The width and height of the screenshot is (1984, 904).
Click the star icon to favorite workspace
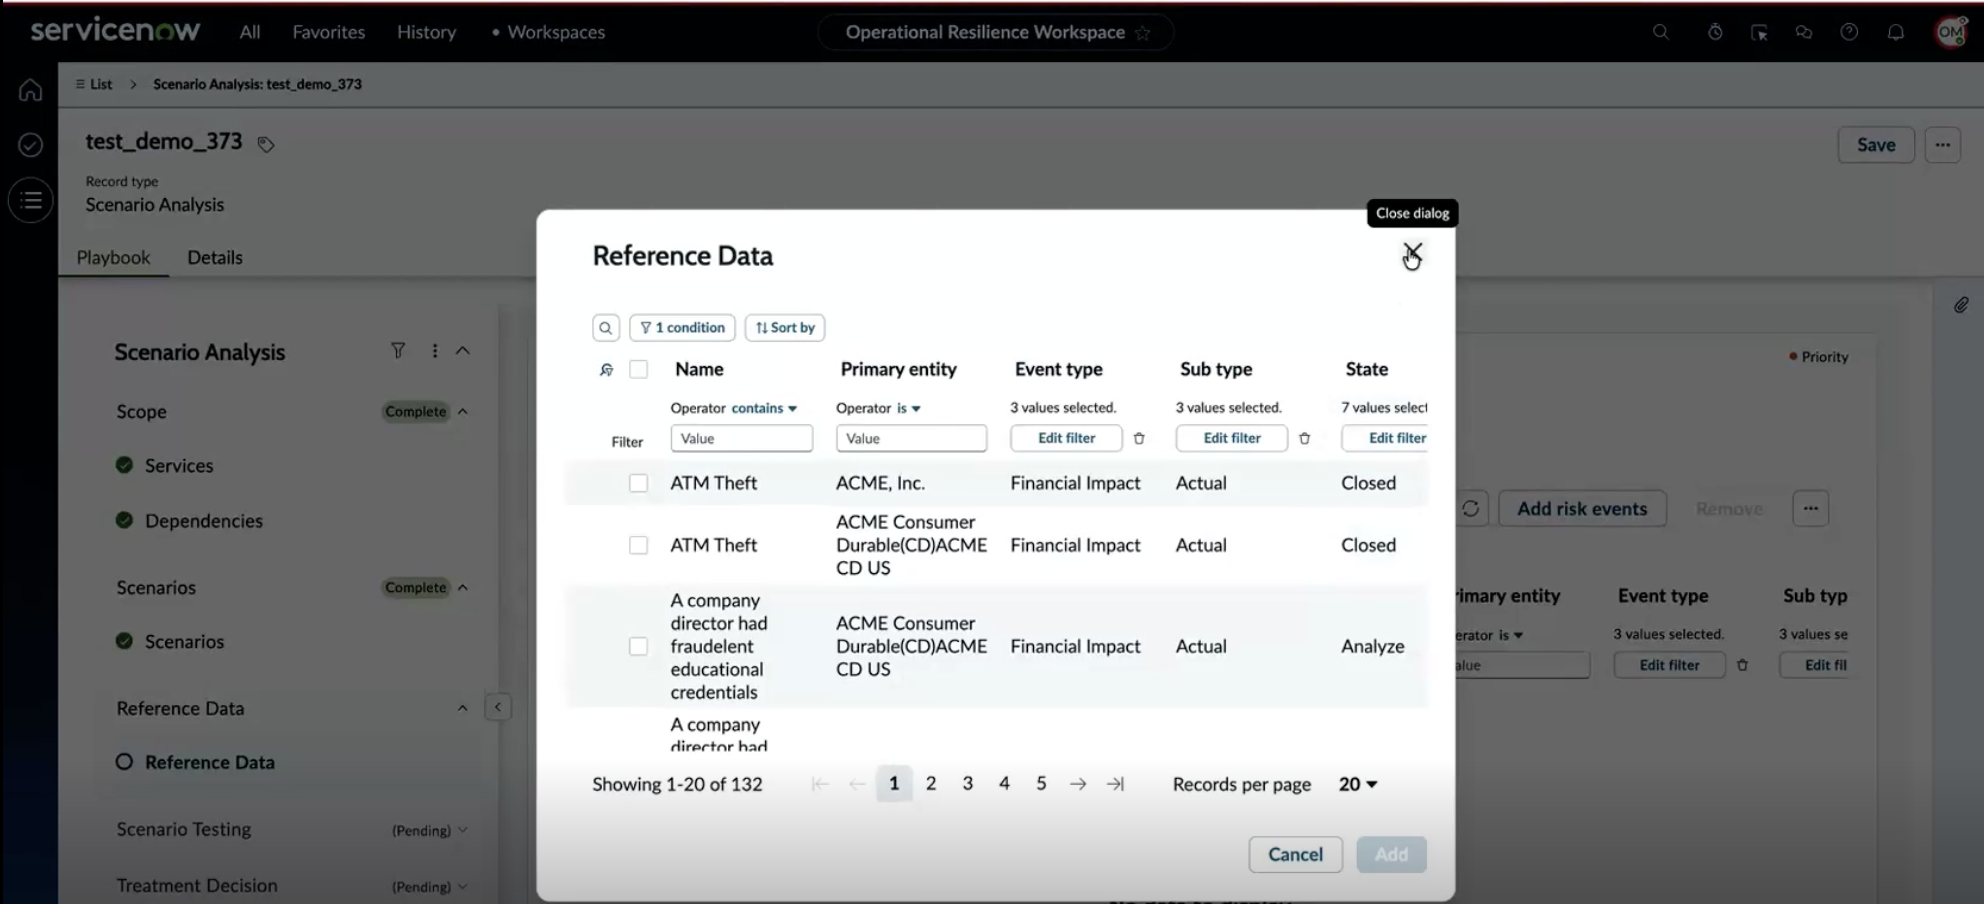point(1143,33)
